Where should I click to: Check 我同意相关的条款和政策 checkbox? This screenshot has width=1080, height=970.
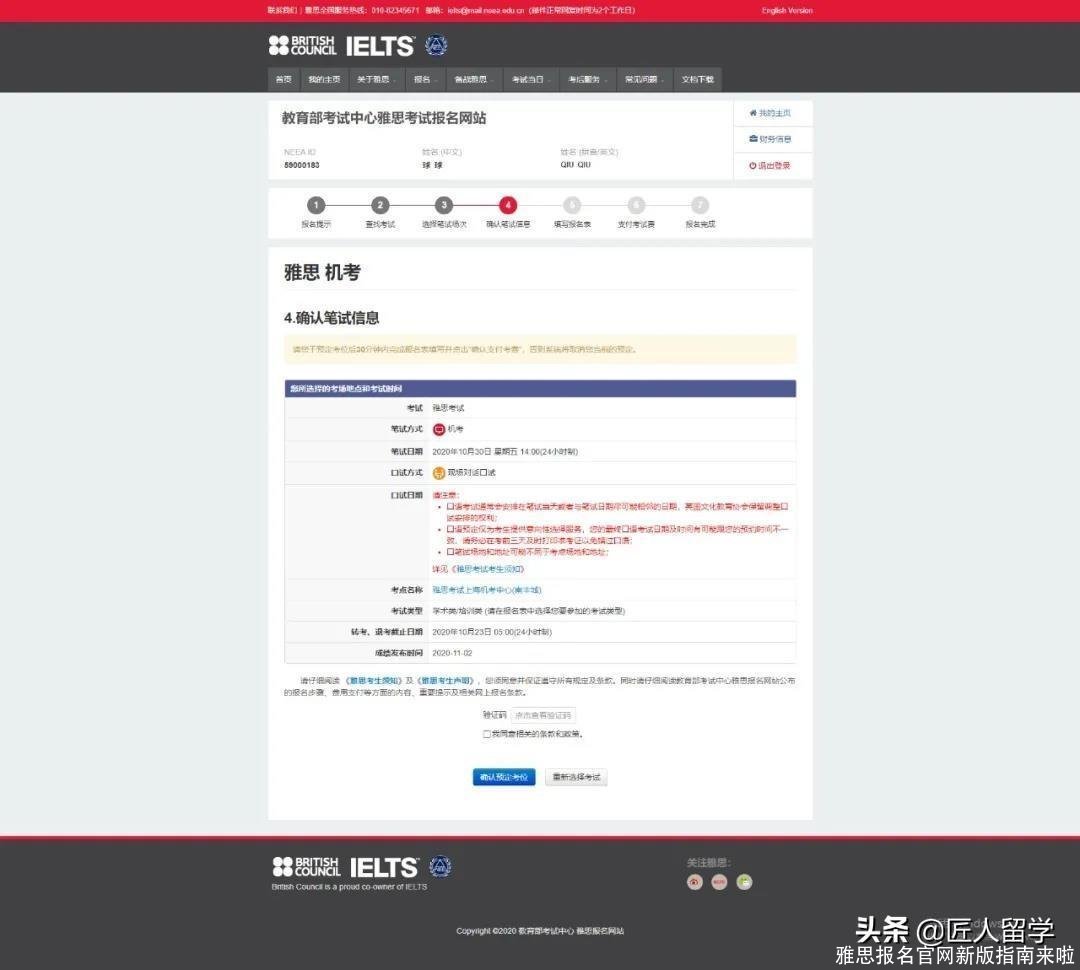pyautogui.click(x=487, y=734)
